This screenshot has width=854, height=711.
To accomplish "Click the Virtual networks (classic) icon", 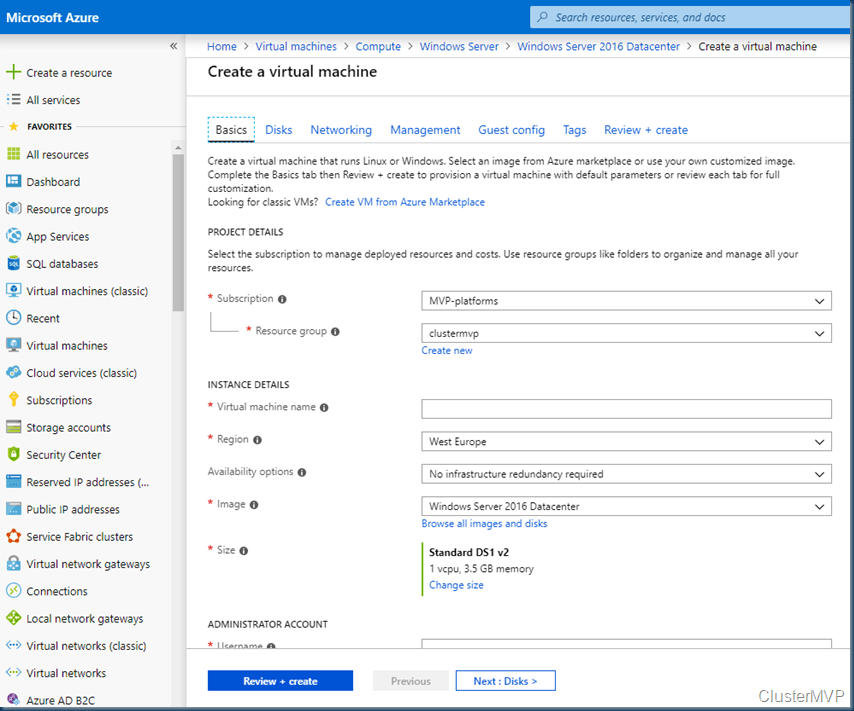I will (13, 645).
